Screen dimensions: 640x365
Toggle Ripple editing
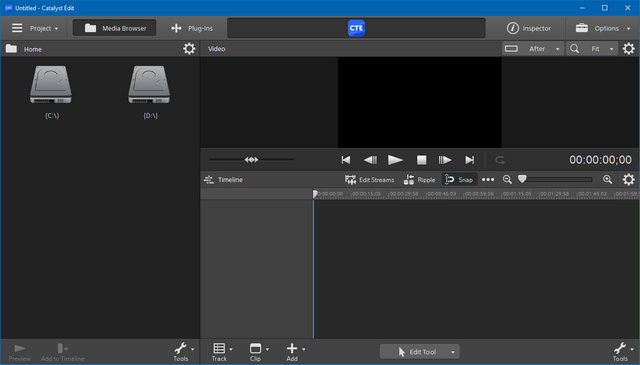coord(419,180)
